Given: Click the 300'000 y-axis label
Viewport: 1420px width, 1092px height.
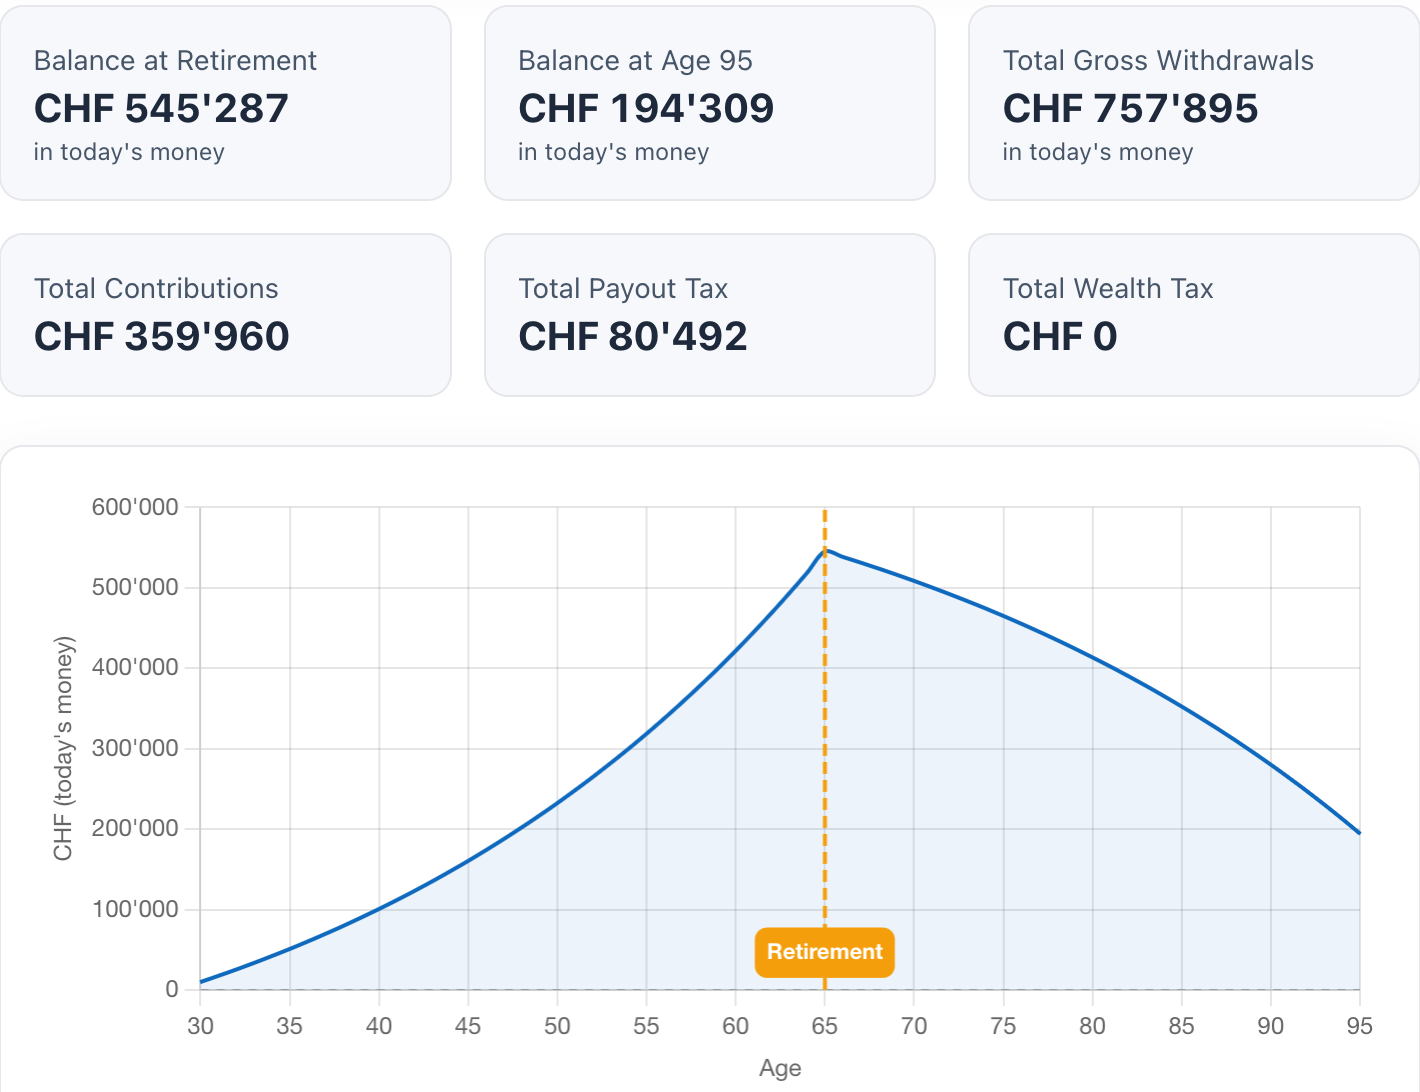Looking at the screenshot, I should [135, 748].
